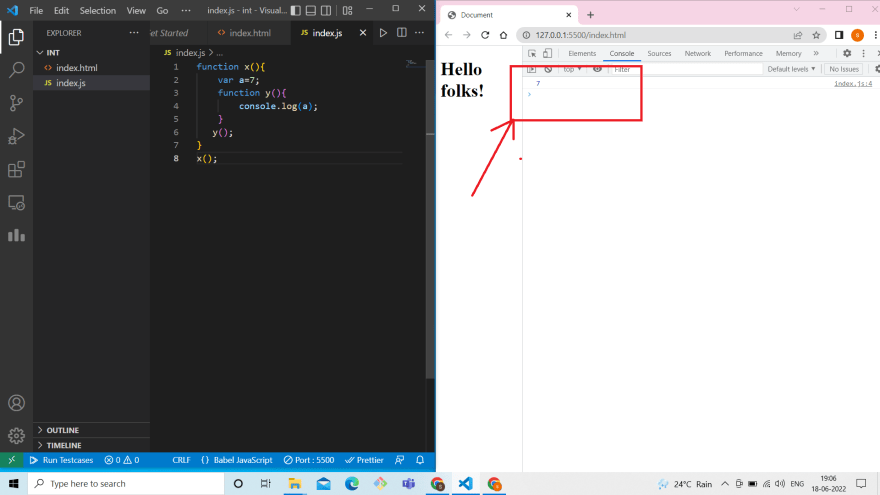Screen dimensions: 880x495
Task: Switch to the Performance tab in DevTools
Action: click(743, 53)
